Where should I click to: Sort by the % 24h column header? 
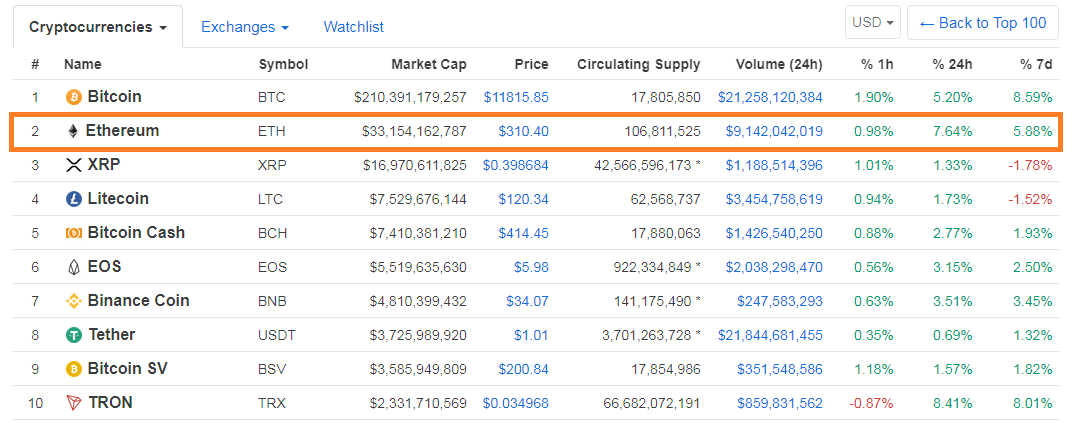tap(952, 64)
